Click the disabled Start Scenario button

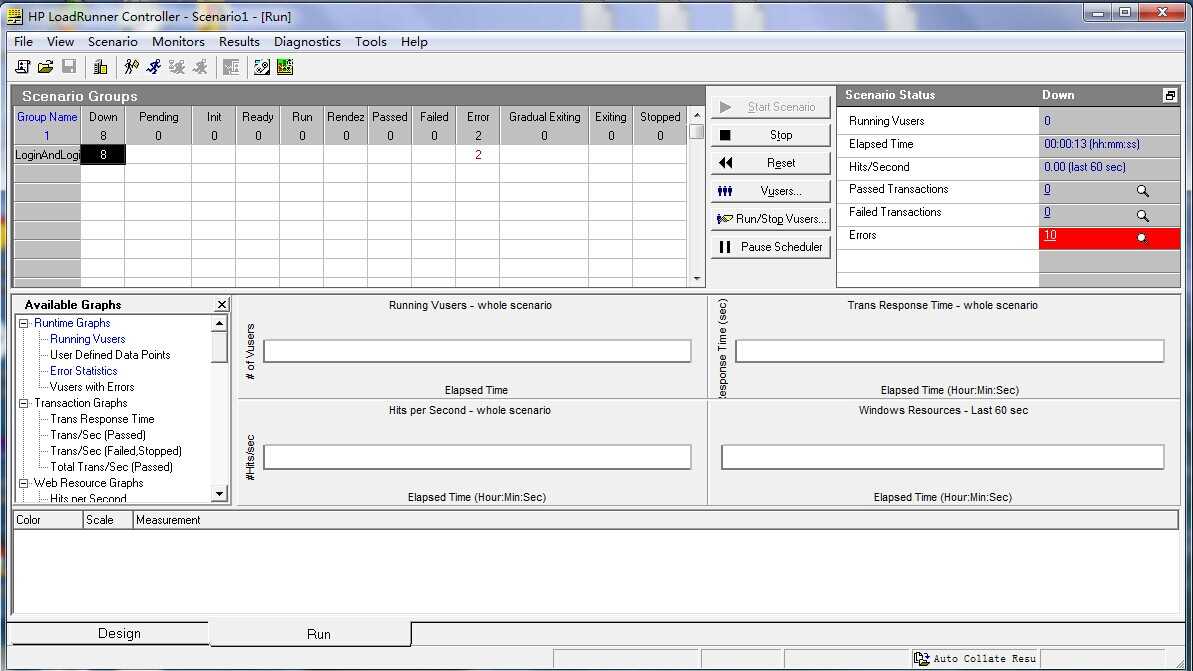pyautogui.click(x=771, y=107)
